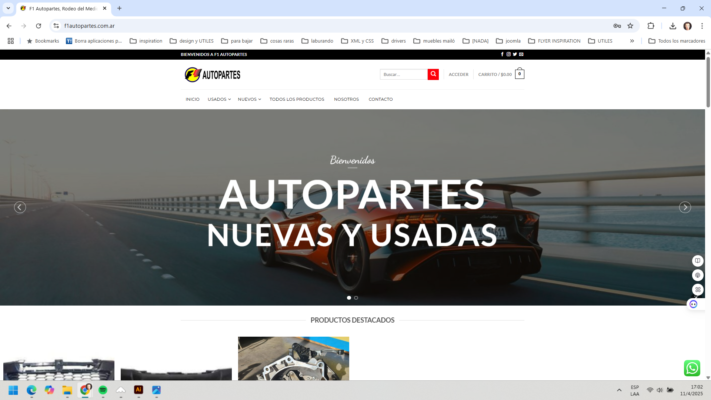The width and height of the screenshot is (711, 400).
Task: Go back to previous page
Action: tap(9, 26)
